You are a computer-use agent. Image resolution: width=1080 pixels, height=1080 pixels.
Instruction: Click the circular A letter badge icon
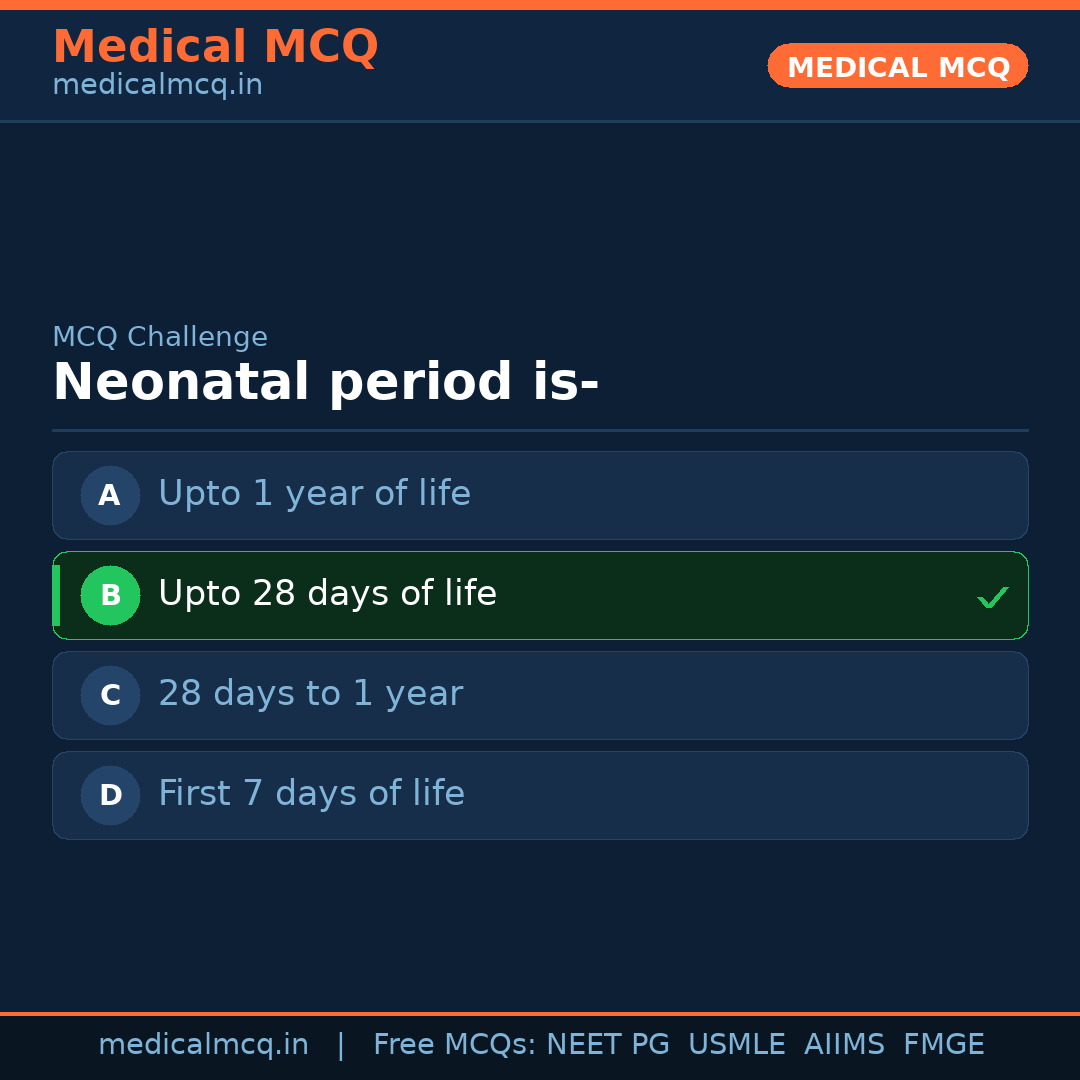click(110, 495)
